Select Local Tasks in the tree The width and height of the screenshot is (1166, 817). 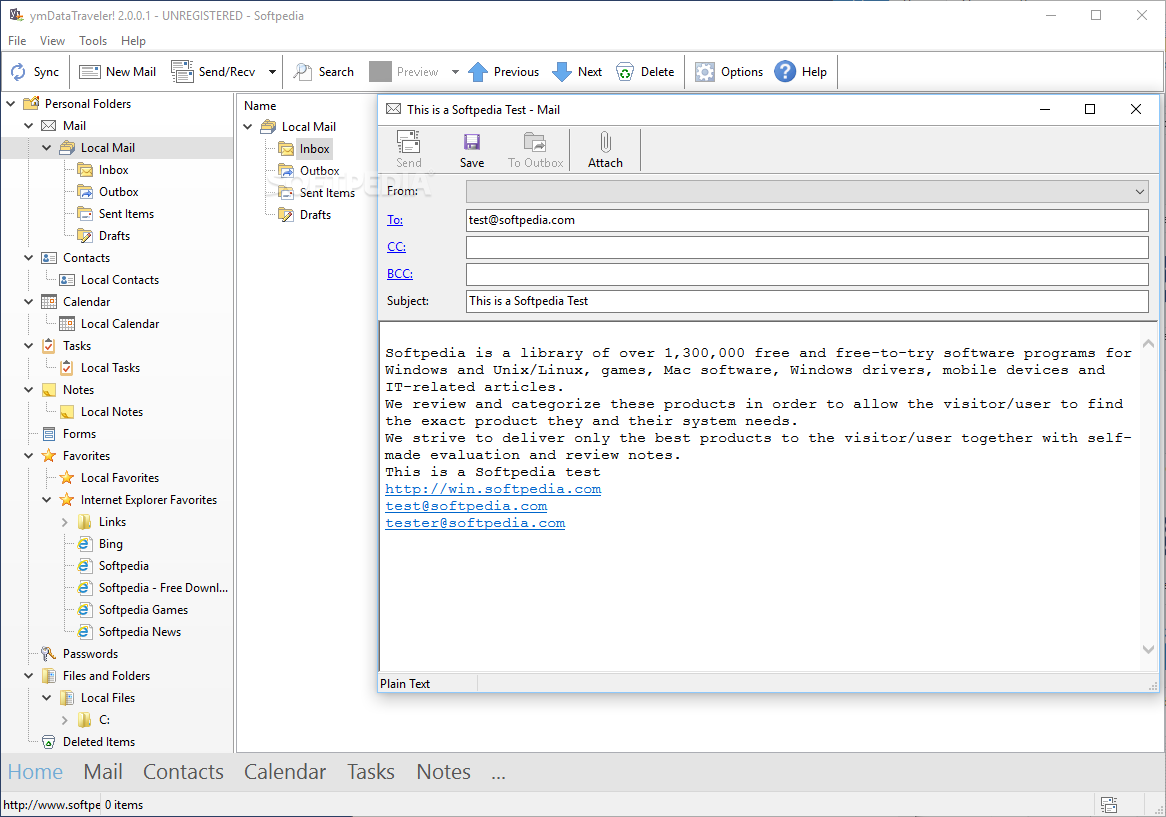(110, 368)
